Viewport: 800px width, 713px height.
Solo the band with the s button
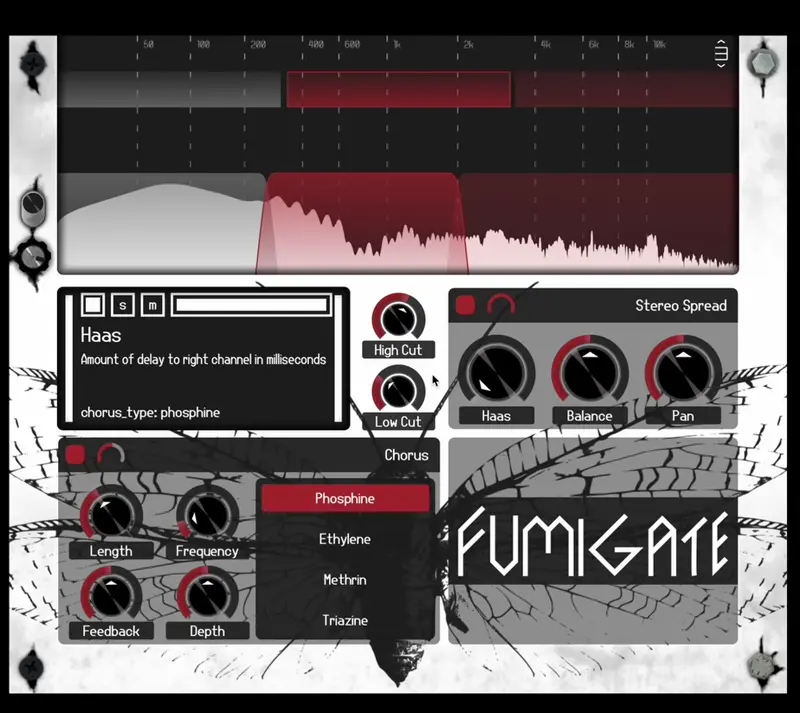123,304
